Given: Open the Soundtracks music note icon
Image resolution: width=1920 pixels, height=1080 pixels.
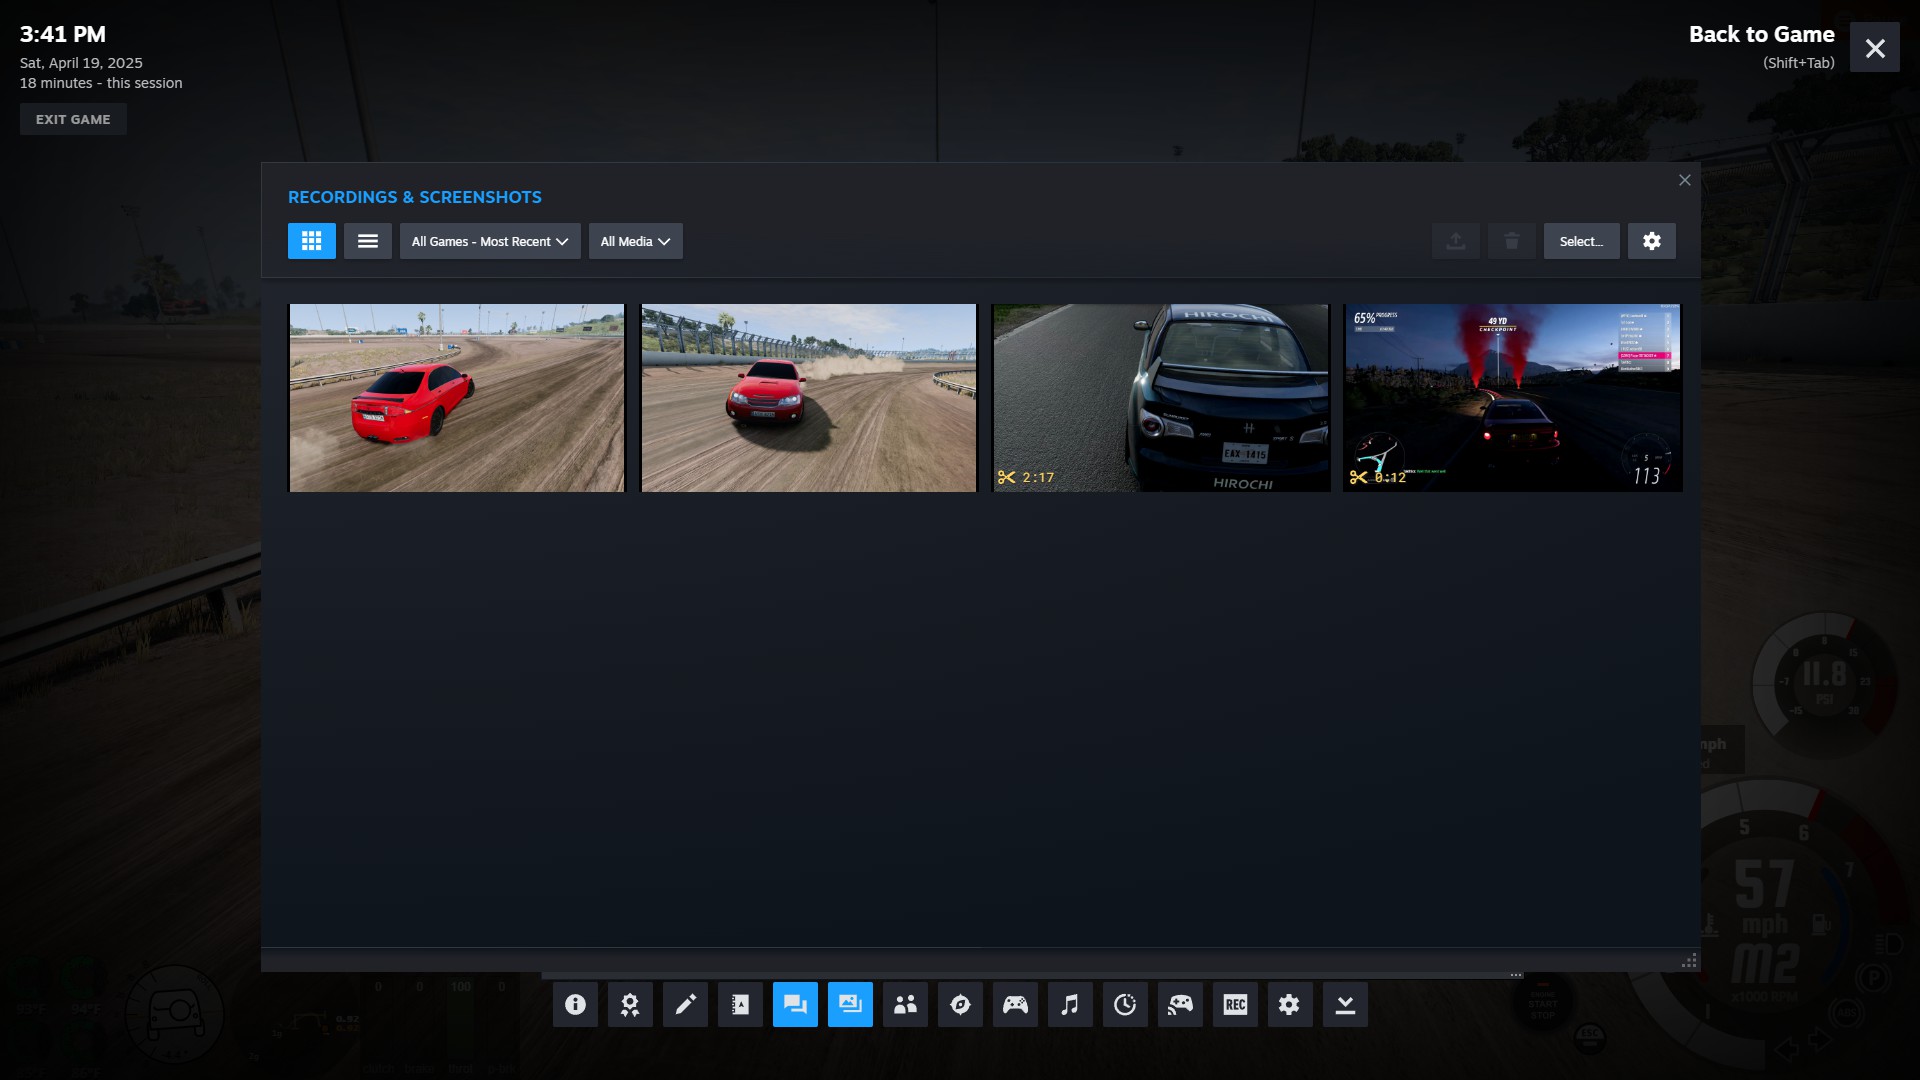Looking at the screenshot, I should pyautogui.click(x=1070, y=1004).
